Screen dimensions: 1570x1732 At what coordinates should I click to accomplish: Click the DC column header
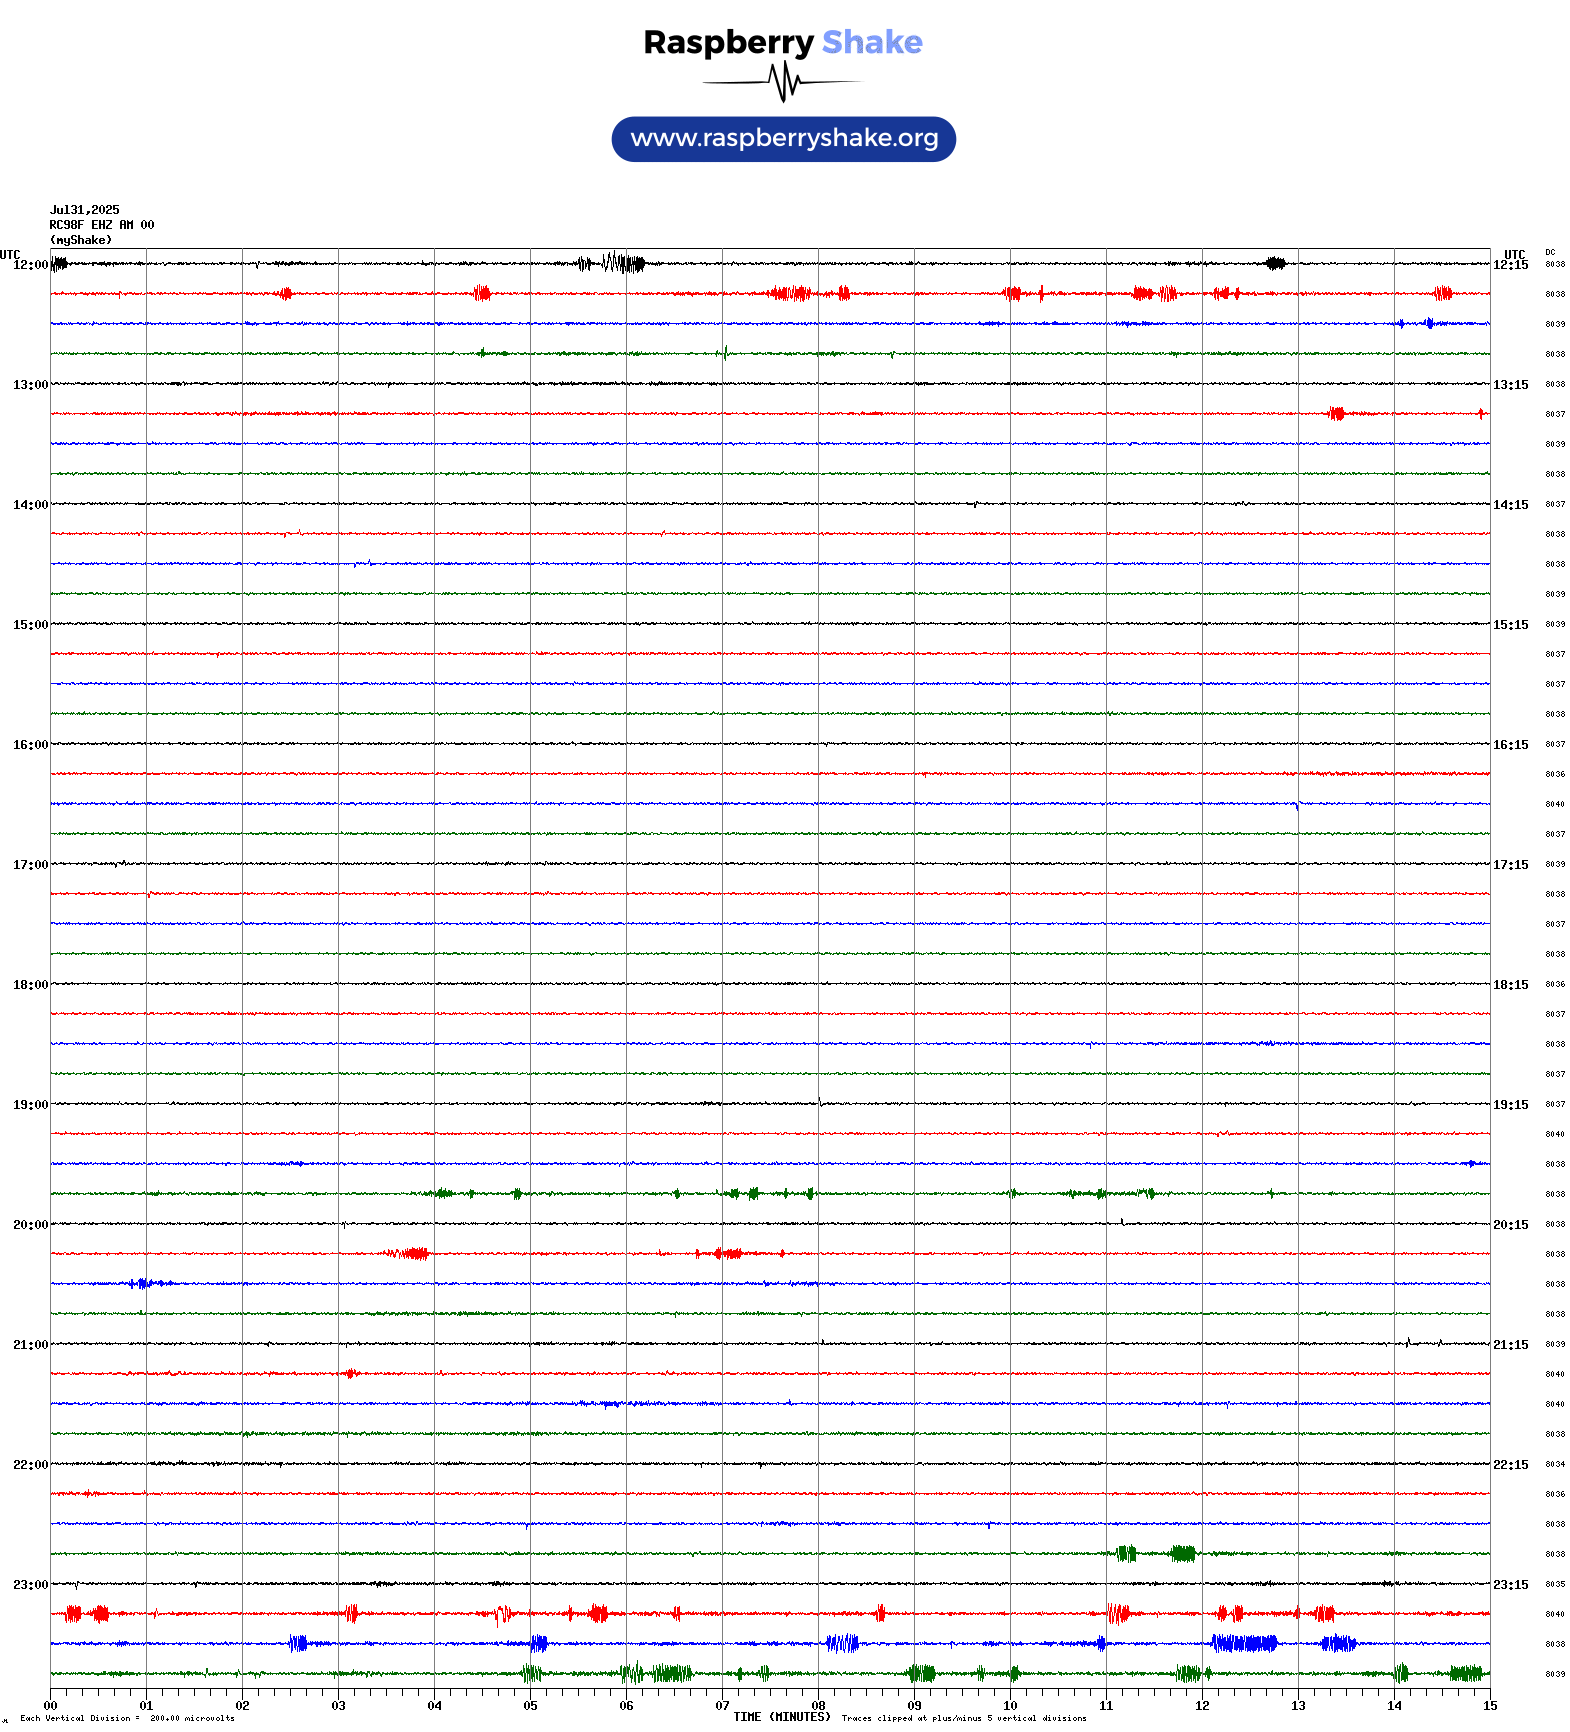click(1550, 253)
